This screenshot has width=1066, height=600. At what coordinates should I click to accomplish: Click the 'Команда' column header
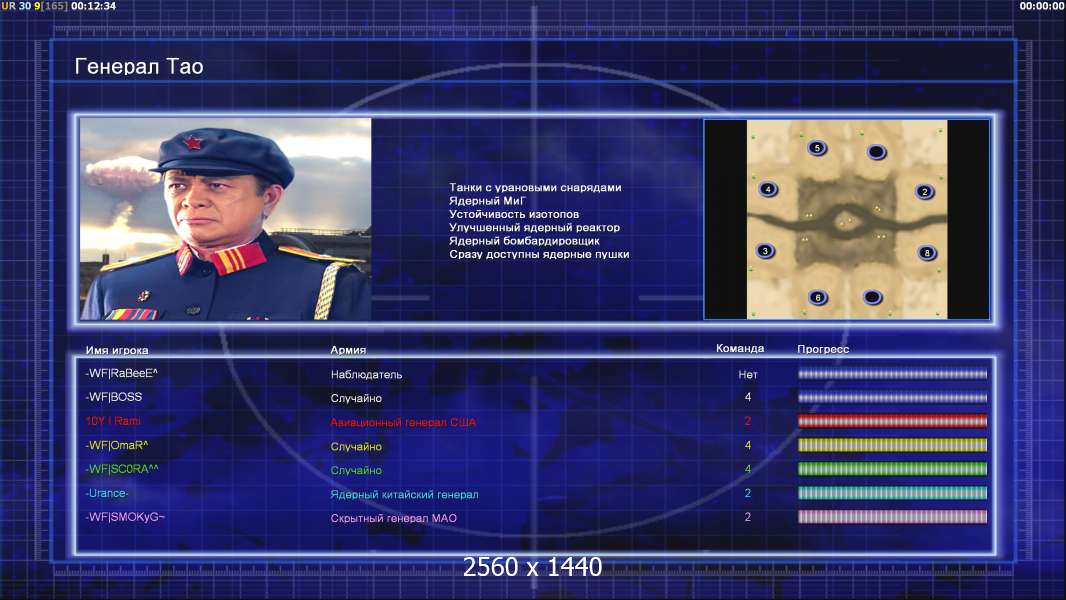tap(740, 348)
